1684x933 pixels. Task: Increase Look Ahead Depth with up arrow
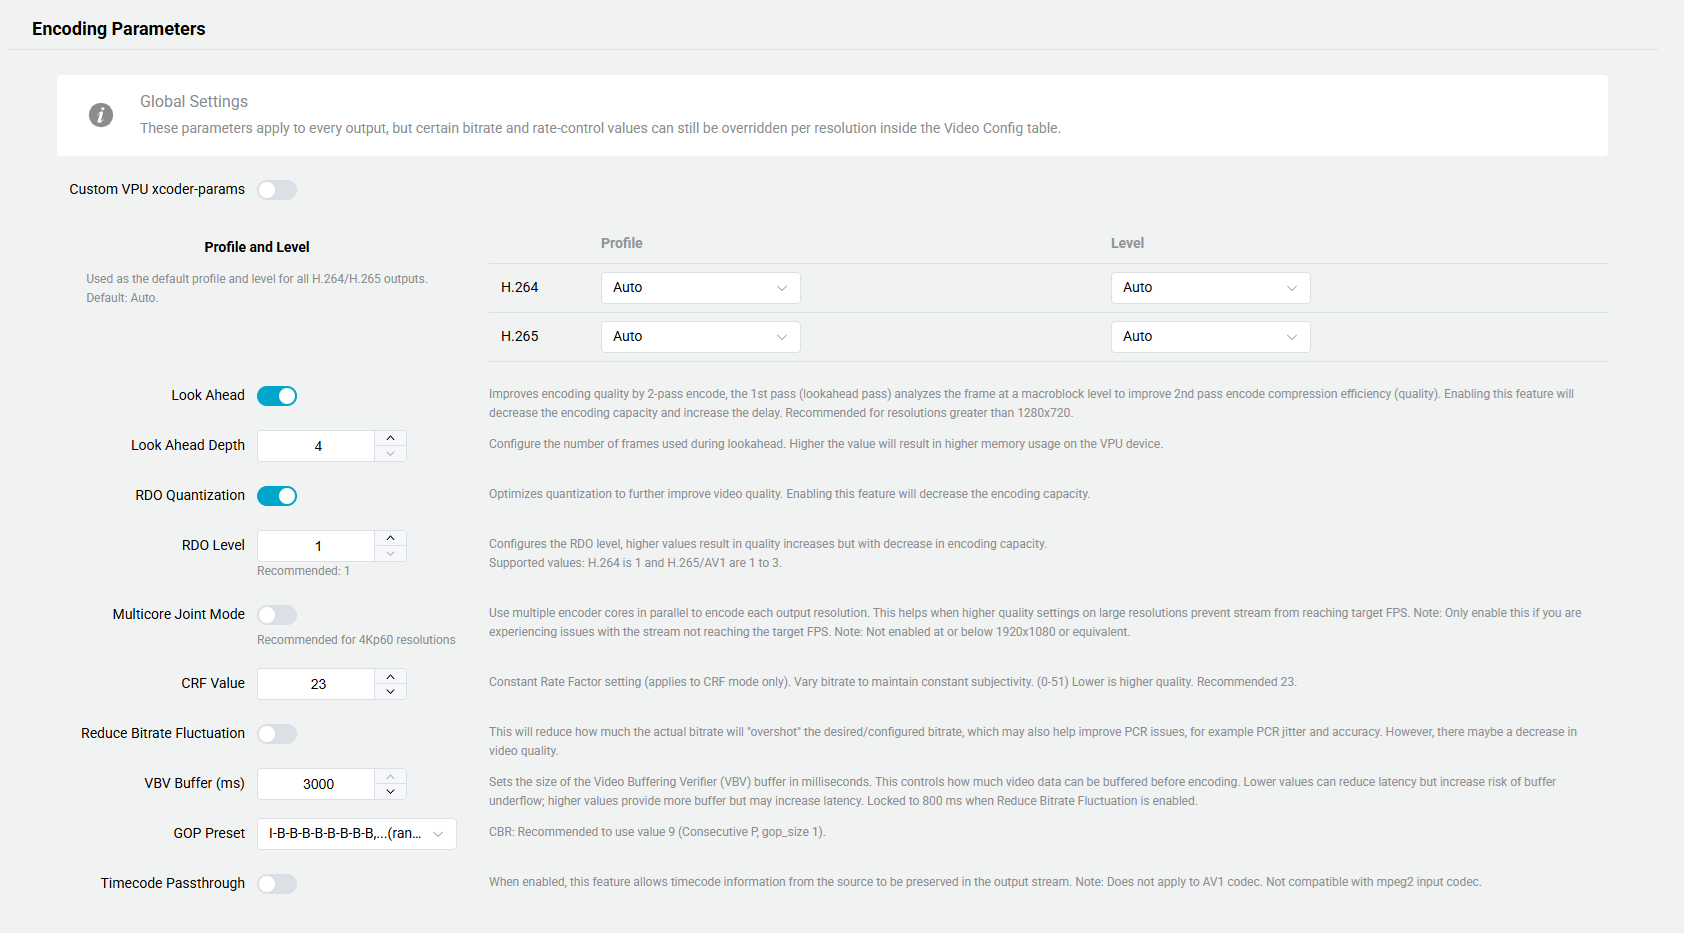point(390,438)
